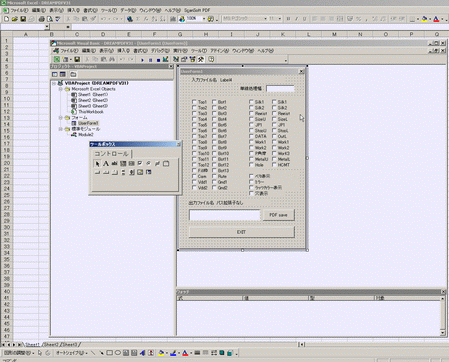The height and width of the screenshot is (362, 449).
Task: Click the Save icon in VBA toolbar
Action: point(77,59)
